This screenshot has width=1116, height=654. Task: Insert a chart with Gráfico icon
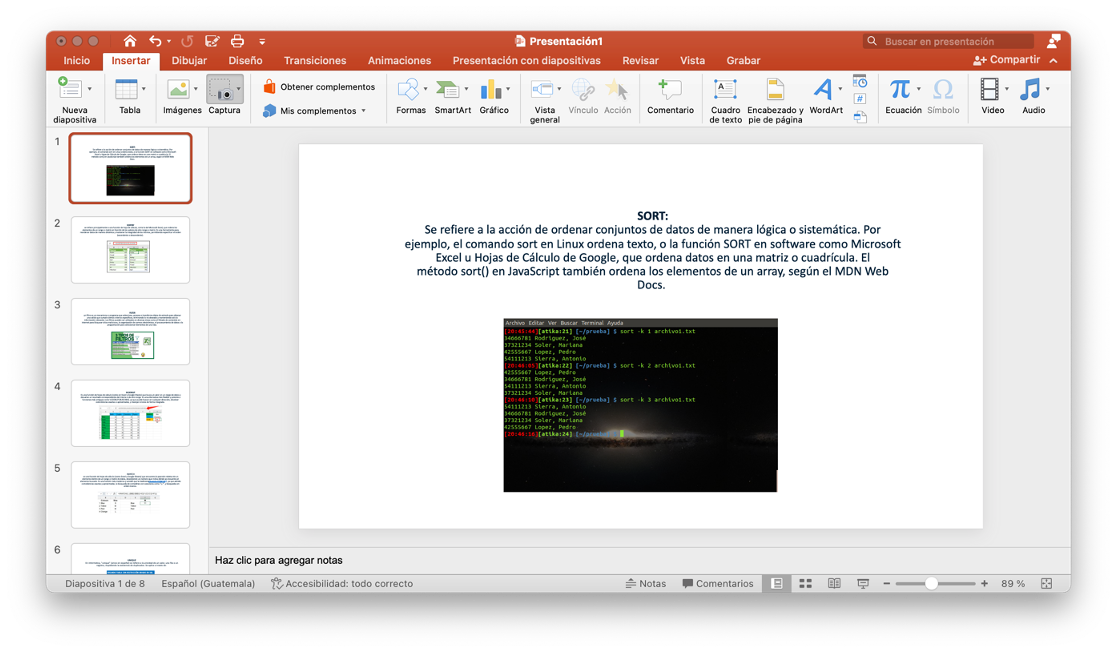tap(492, 90)
